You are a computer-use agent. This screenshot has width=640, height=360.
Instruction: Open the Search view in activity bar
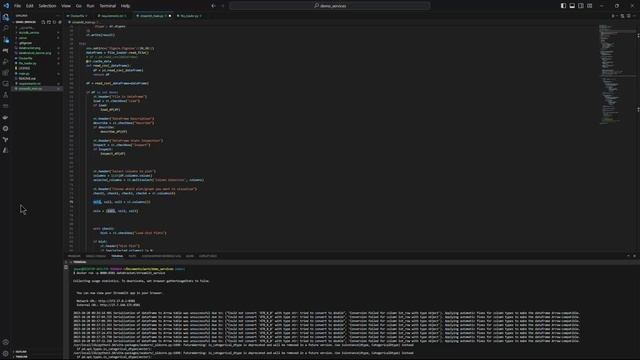6,29
